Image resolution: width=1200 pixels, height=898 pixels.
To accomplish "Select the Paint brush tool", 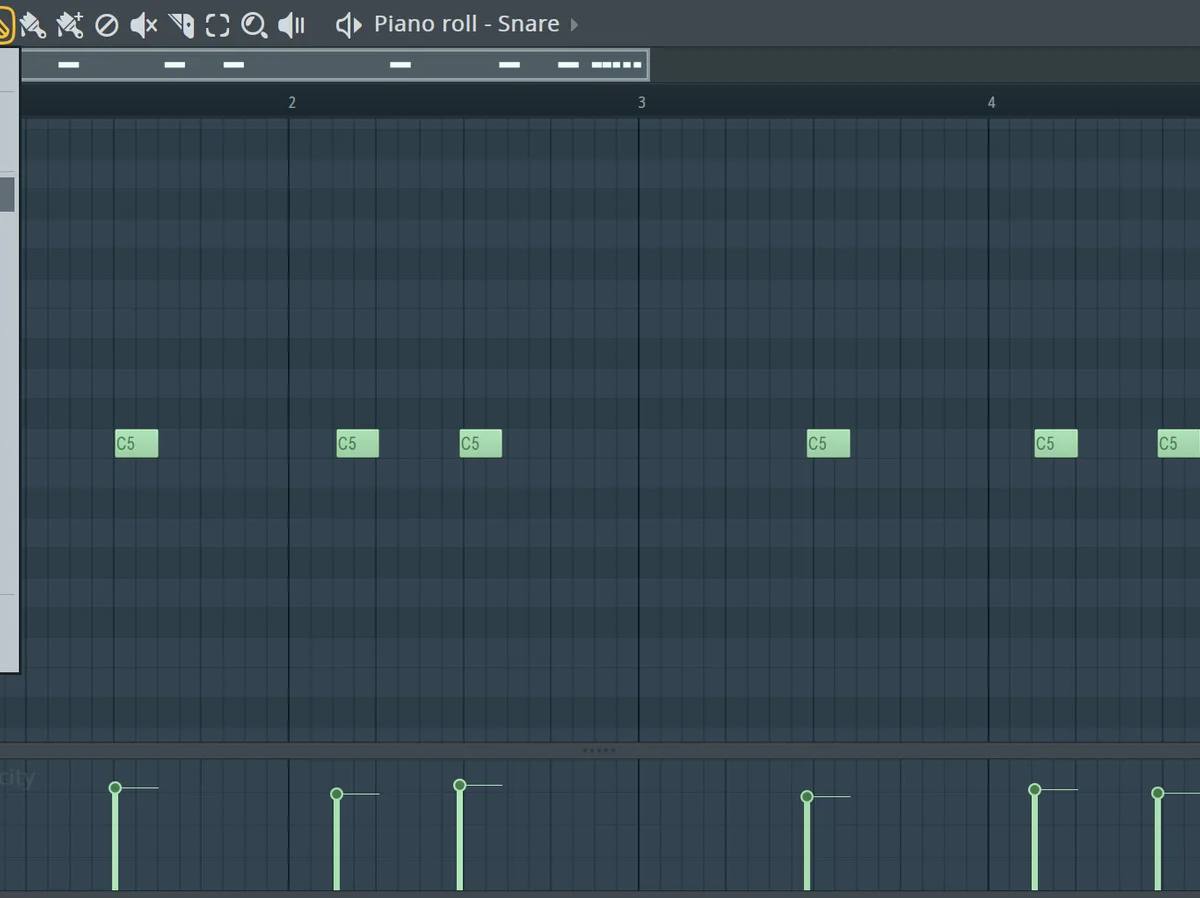I will click(x=33, y=24).
